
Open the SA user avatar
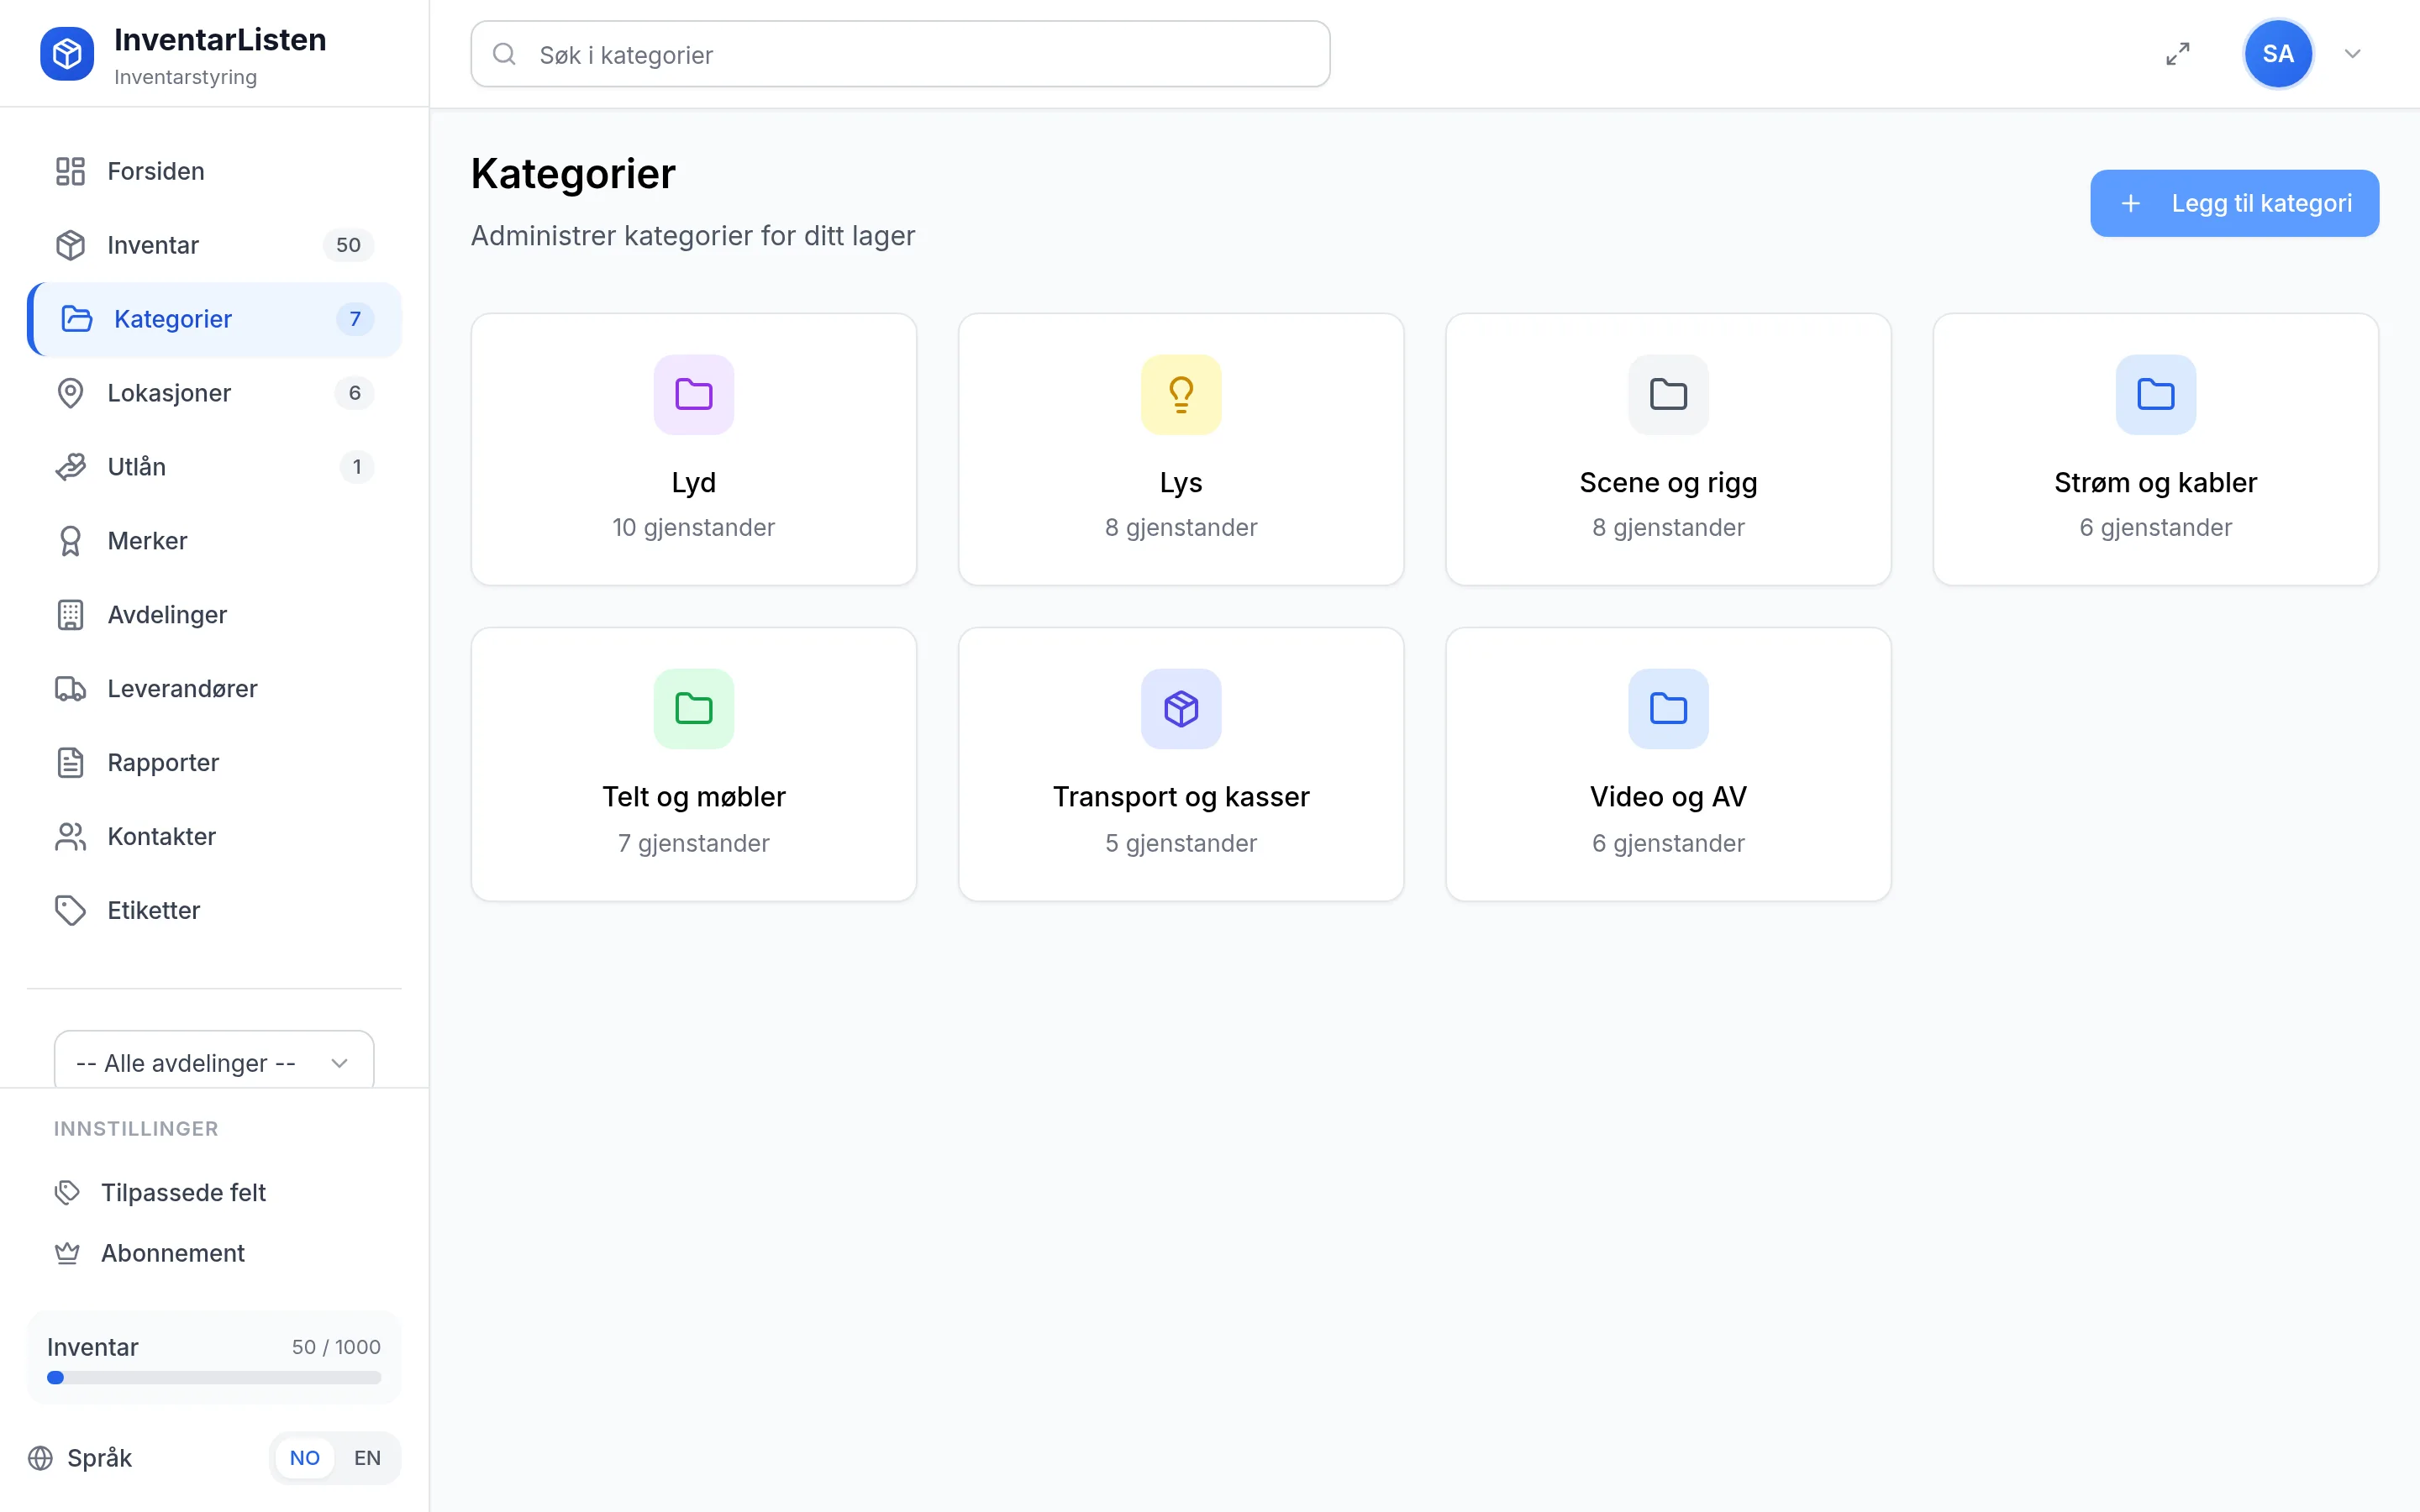(2278, 54)
